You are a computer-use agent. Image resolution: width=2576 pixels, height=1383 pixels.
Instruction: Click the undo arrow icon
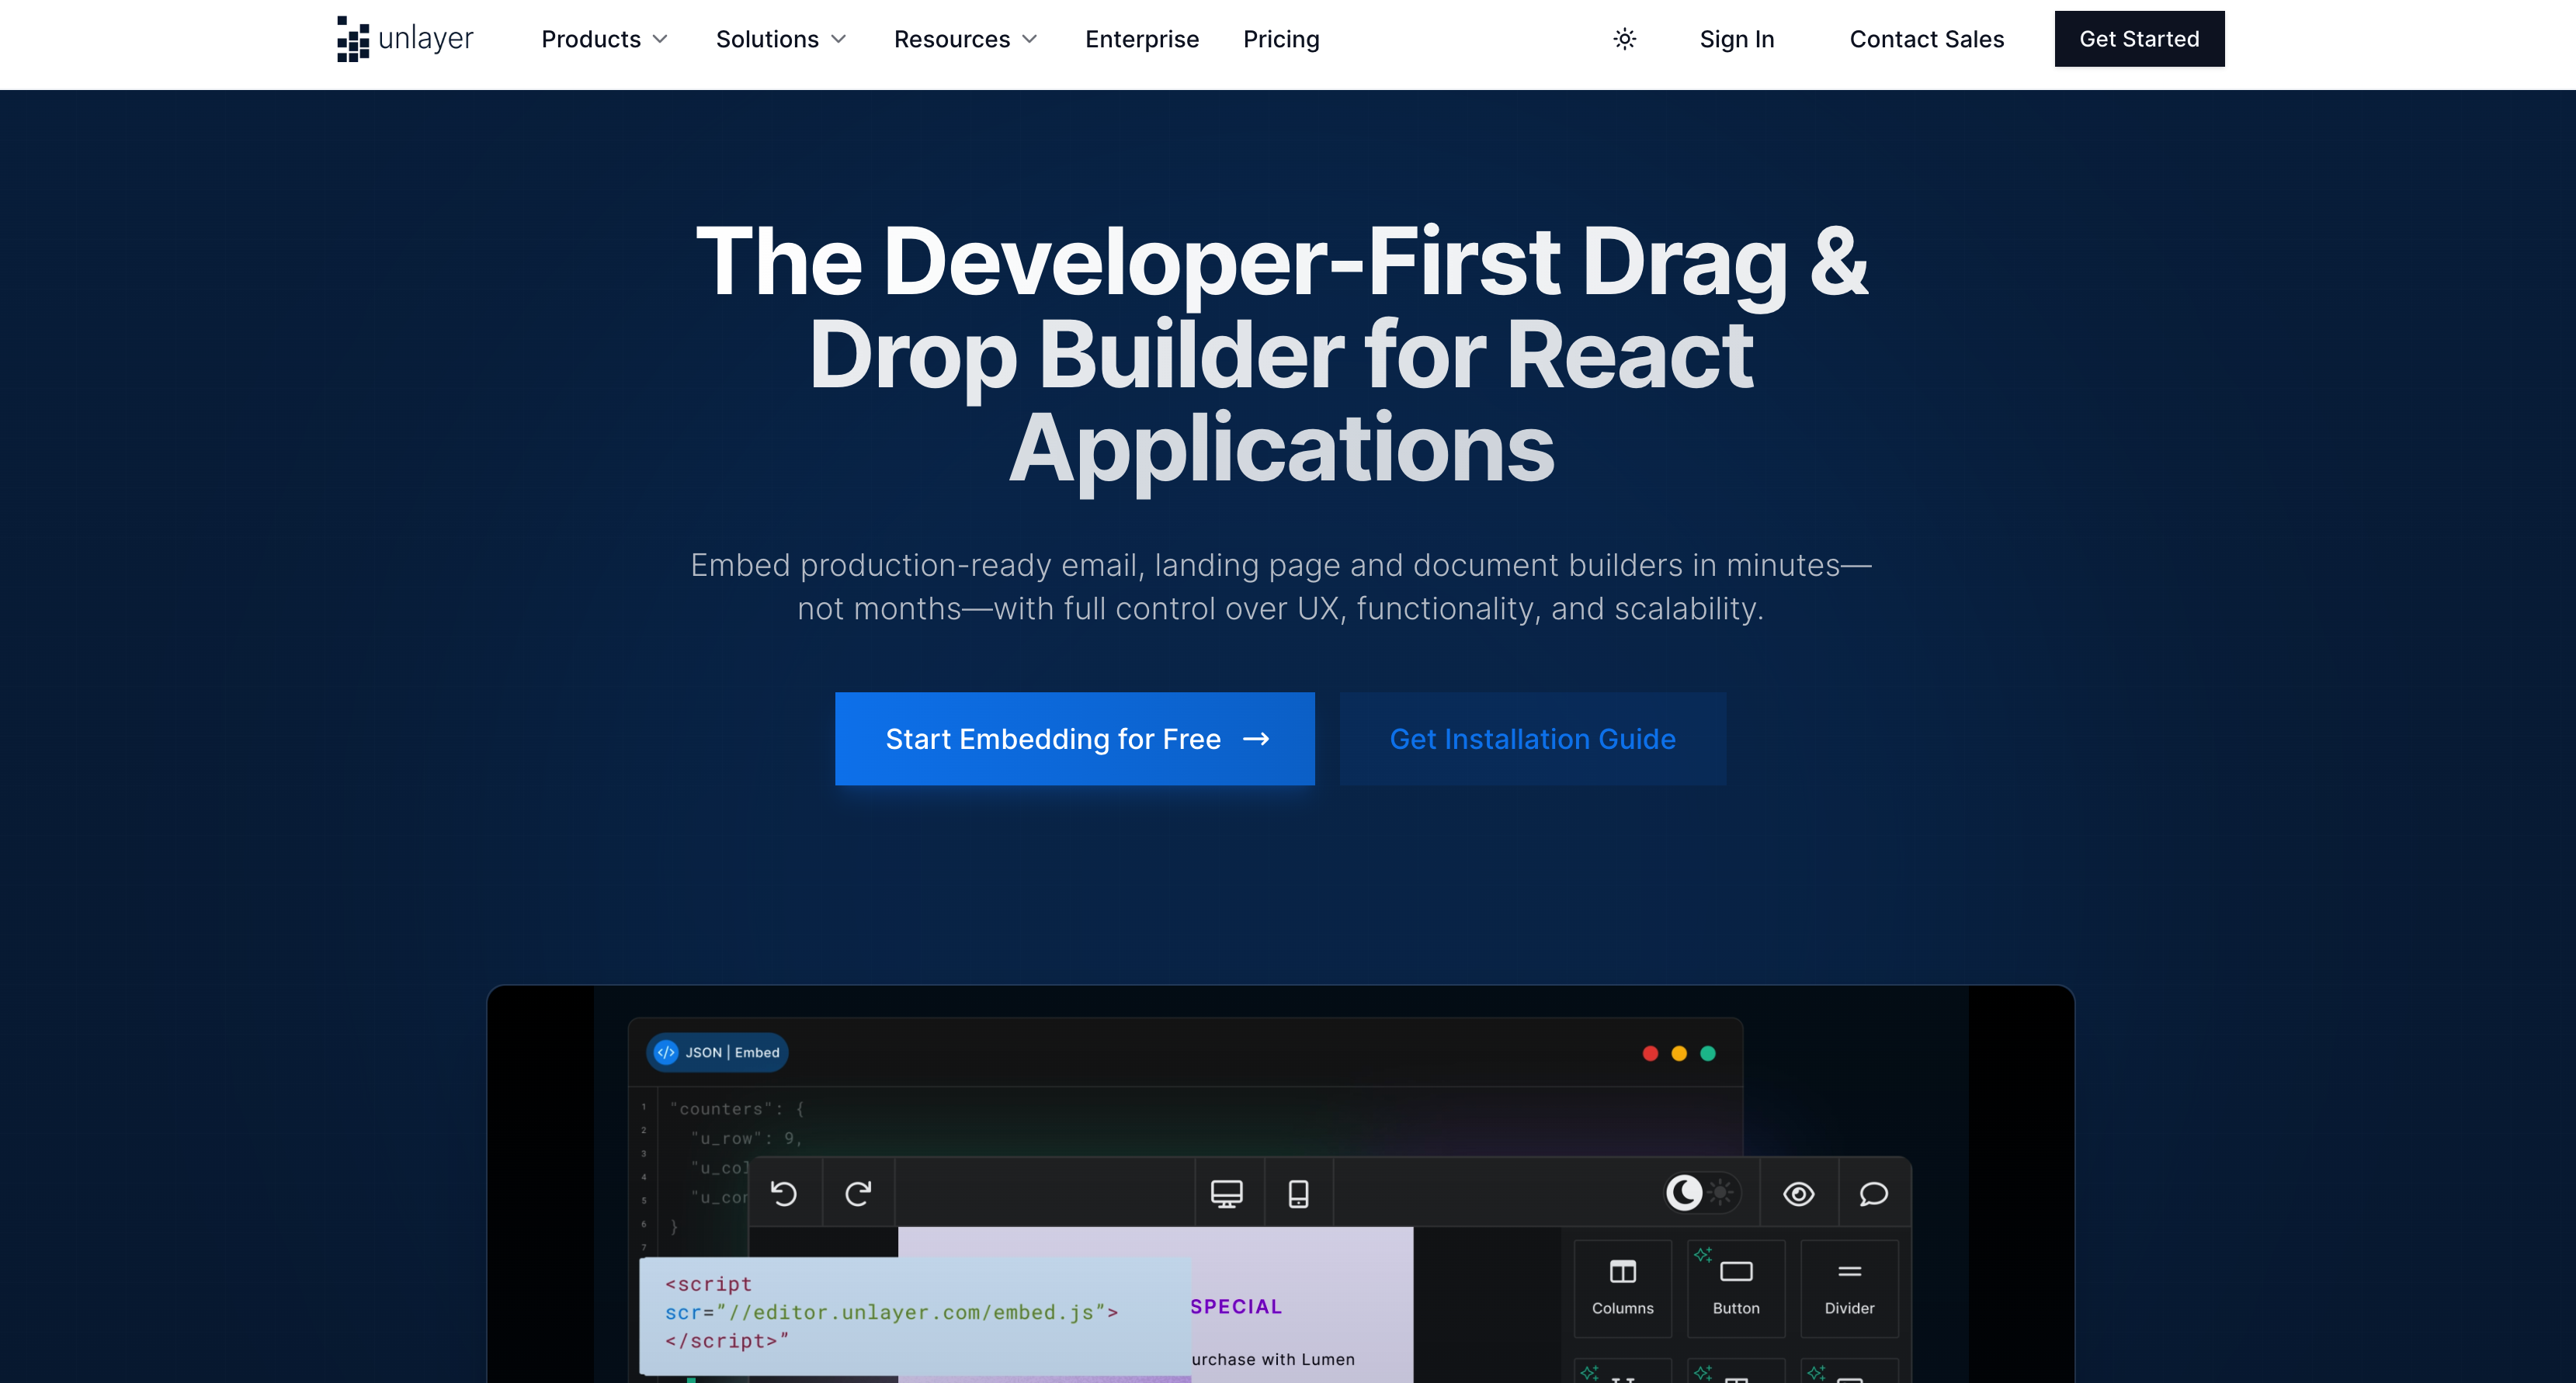coord(784,1193)
